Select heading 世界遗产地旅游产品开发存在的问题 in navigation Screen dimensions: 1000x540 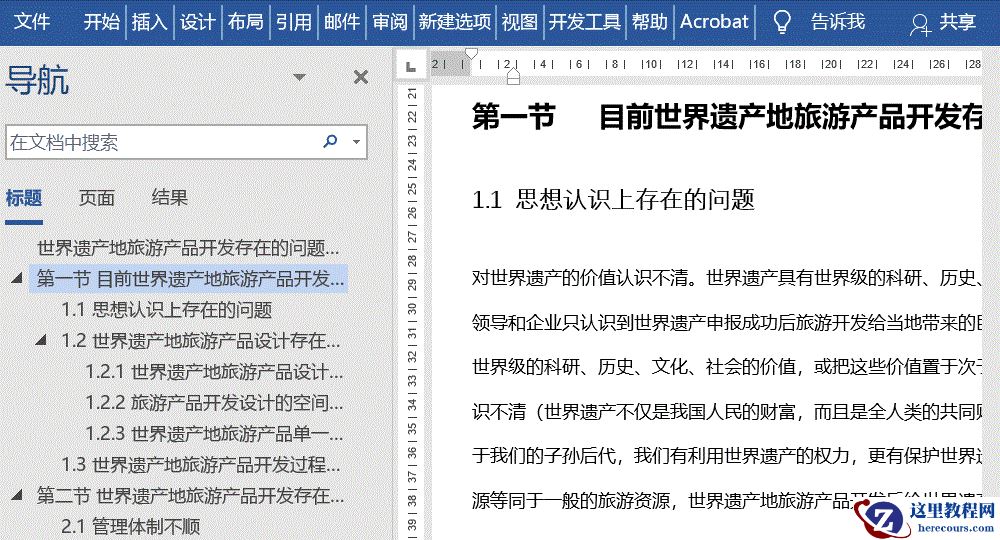(x=188, y=247)
